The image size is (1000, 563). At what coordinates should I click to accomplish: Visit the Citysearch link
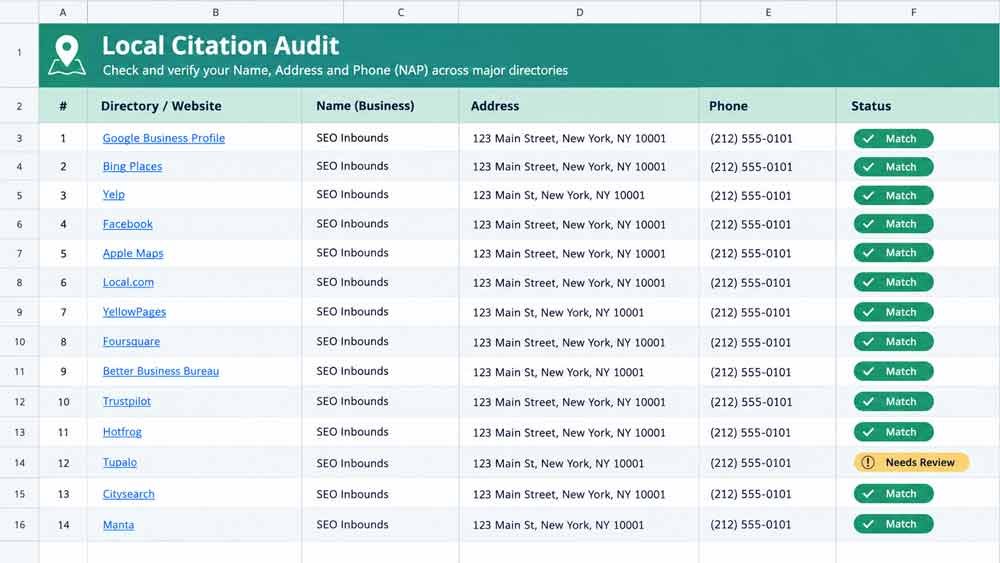point(128,494)
